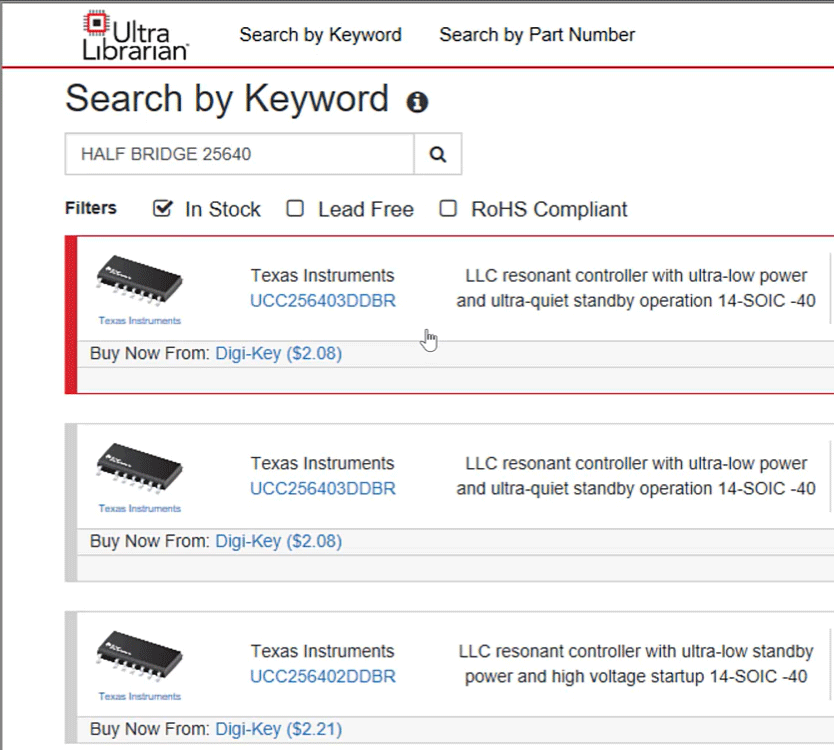Enable the Lead Free filter

point(295,209)
